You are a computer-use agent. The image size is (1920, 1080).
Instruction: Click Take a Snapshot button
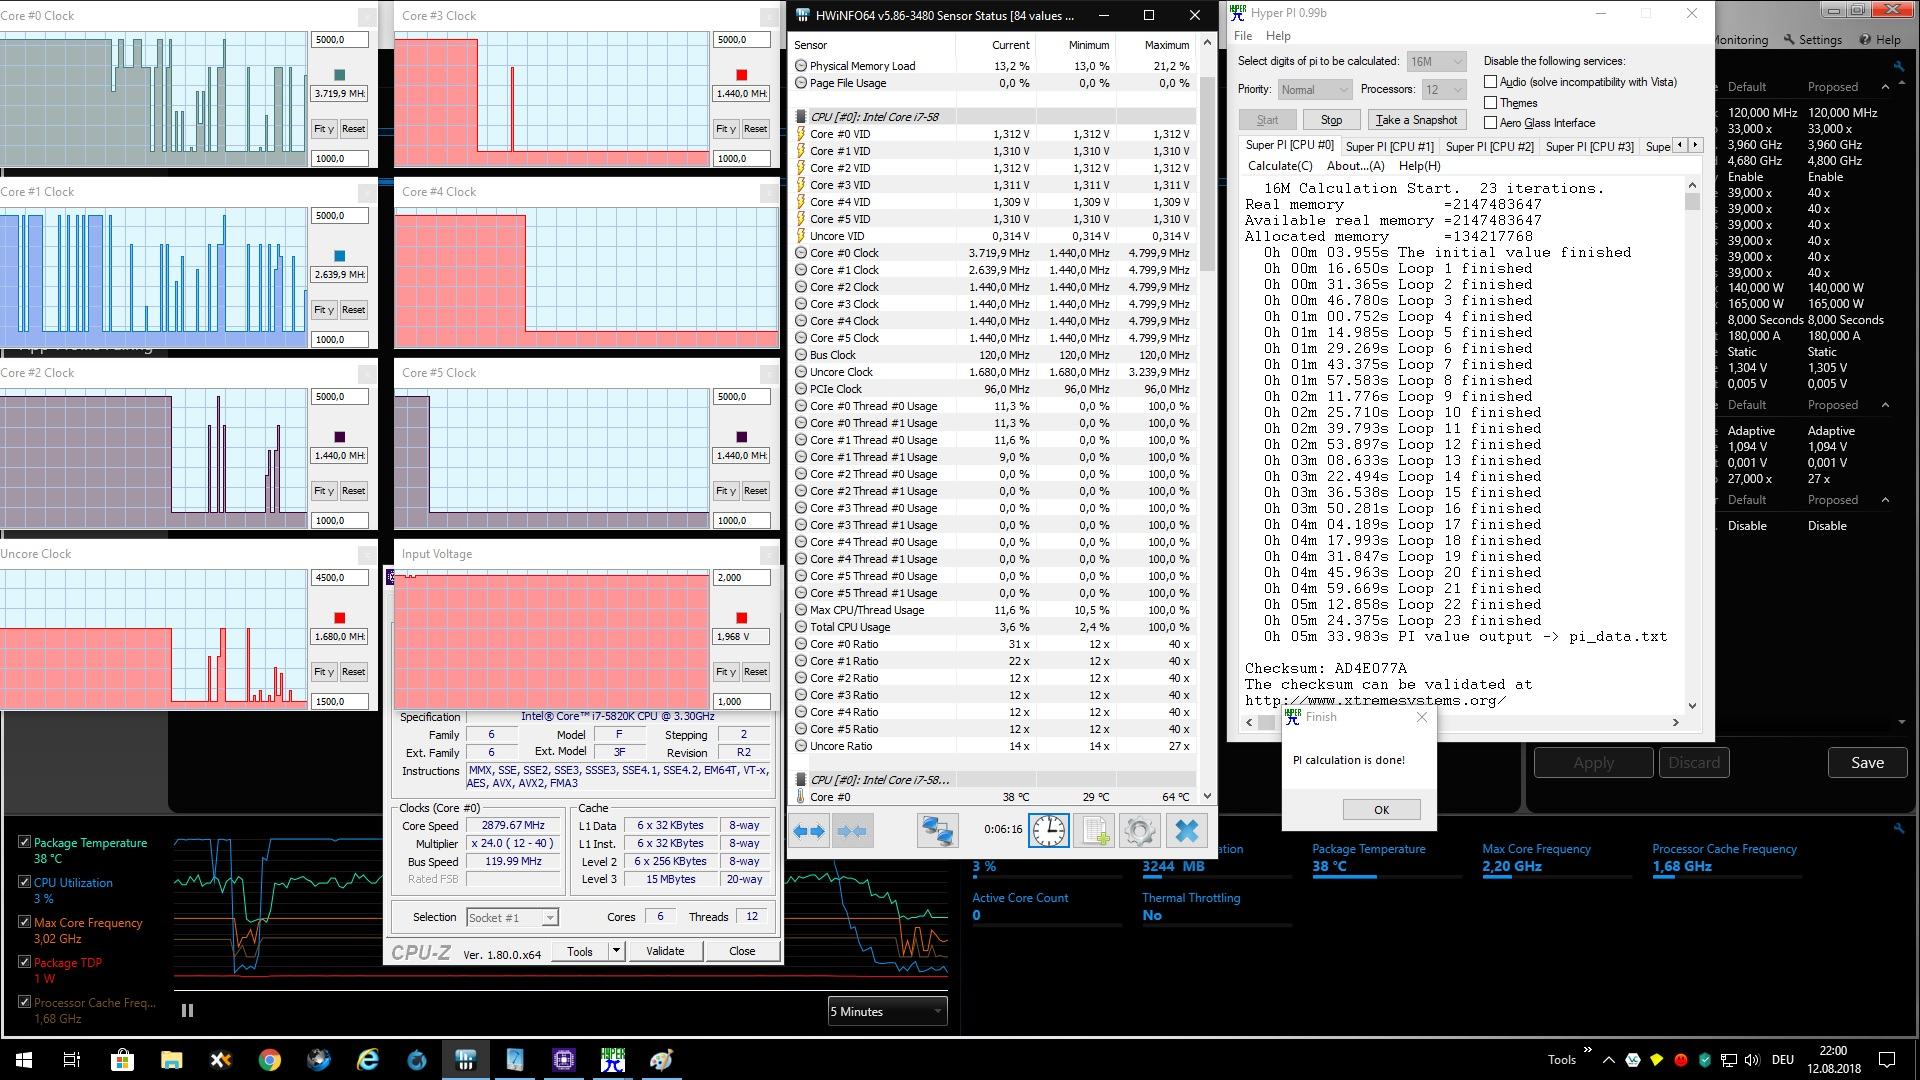pyautogui.click(x=1416, y=120)
